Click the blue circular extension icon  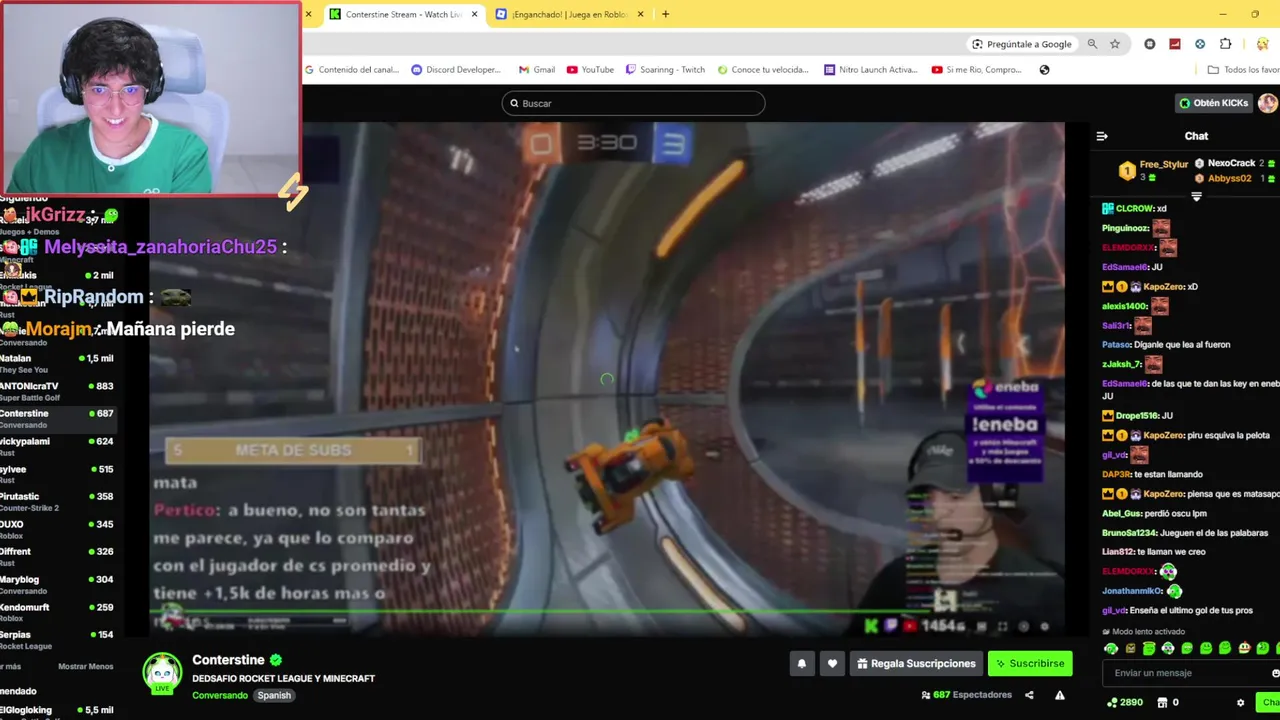pyautogui.click(x=1200, y=44)
